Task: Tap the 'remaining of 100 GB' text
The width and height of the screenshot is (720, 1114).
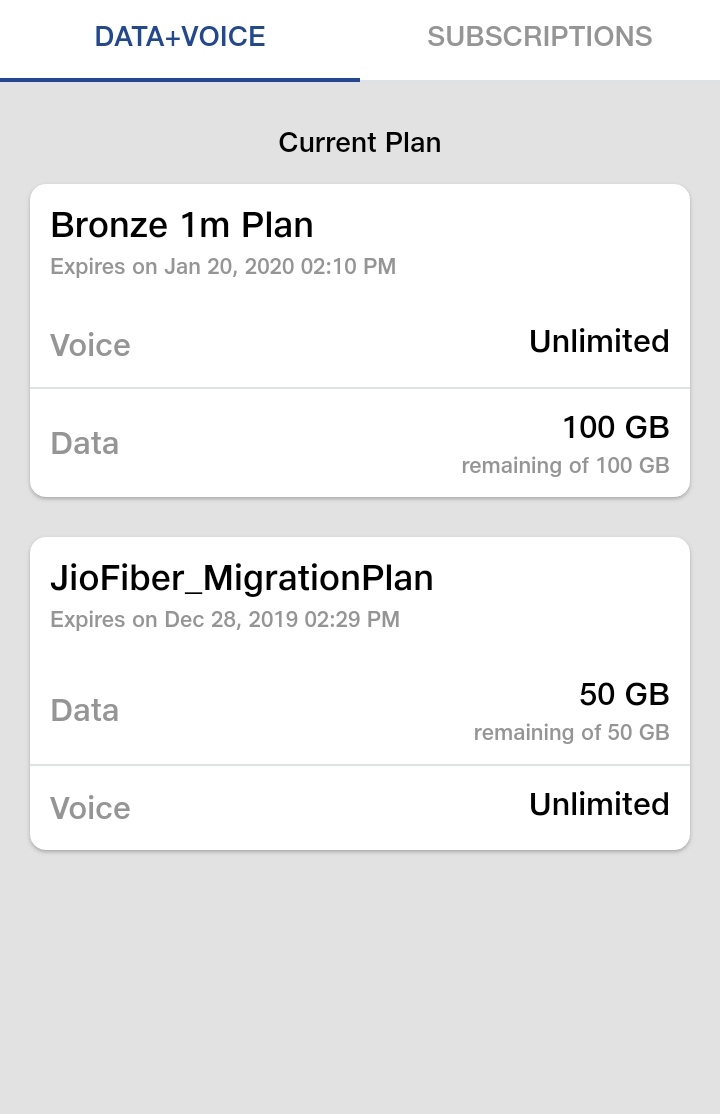Action: (565, 466)
